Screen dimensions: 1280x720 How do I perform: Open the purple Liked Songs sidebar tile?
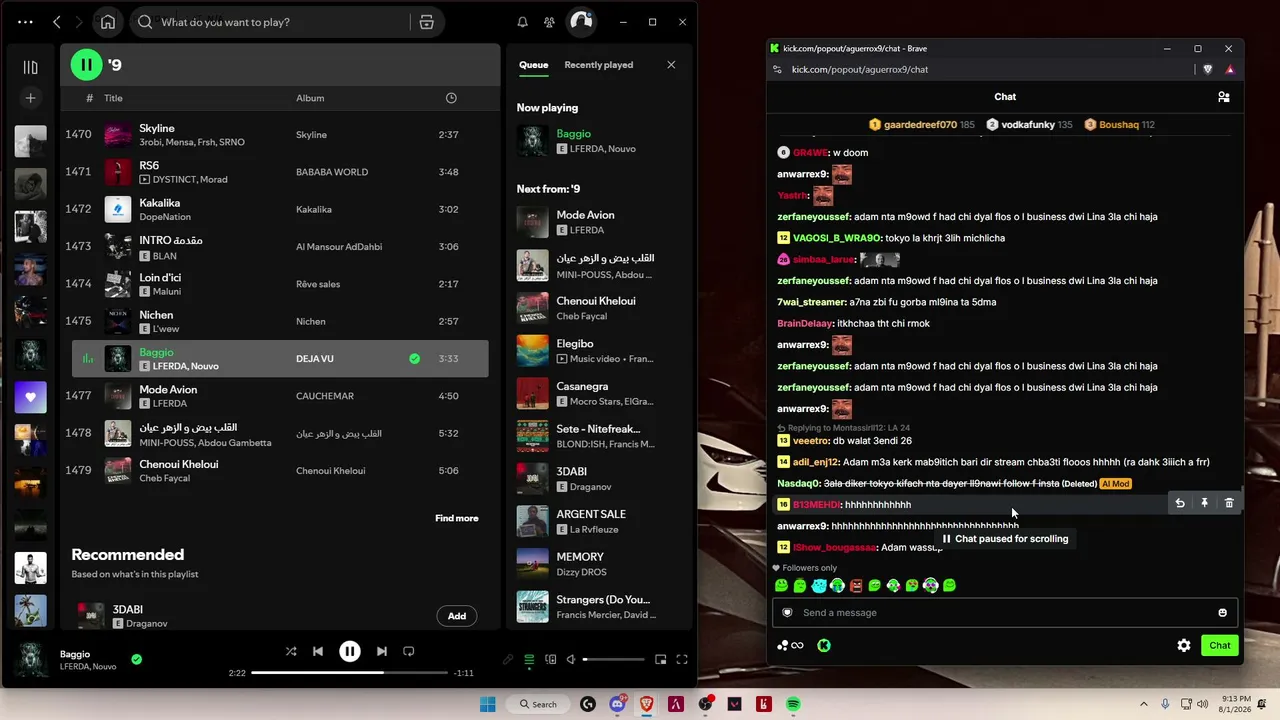pyautogui.click(x=30, y=397)
